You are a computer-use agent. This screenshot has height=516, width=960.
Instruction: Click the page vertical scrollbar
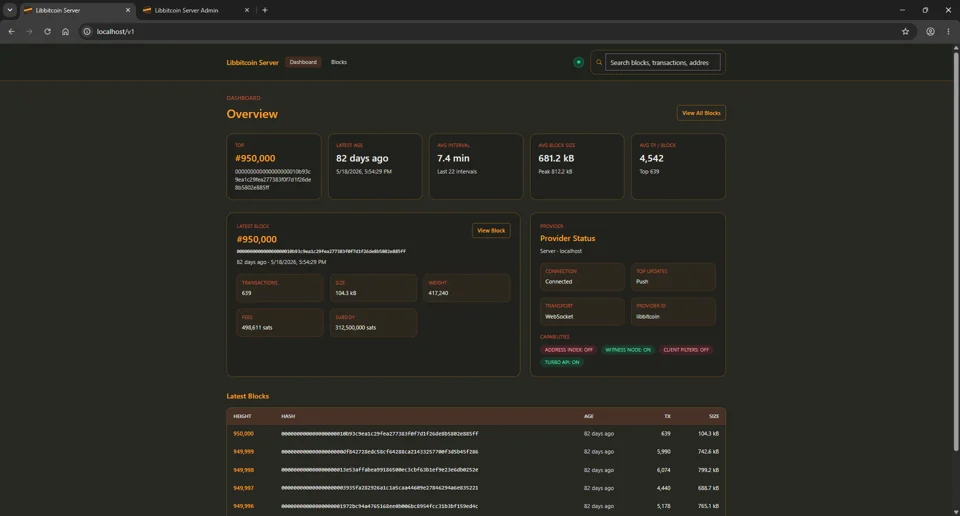(x=956, y=251)
